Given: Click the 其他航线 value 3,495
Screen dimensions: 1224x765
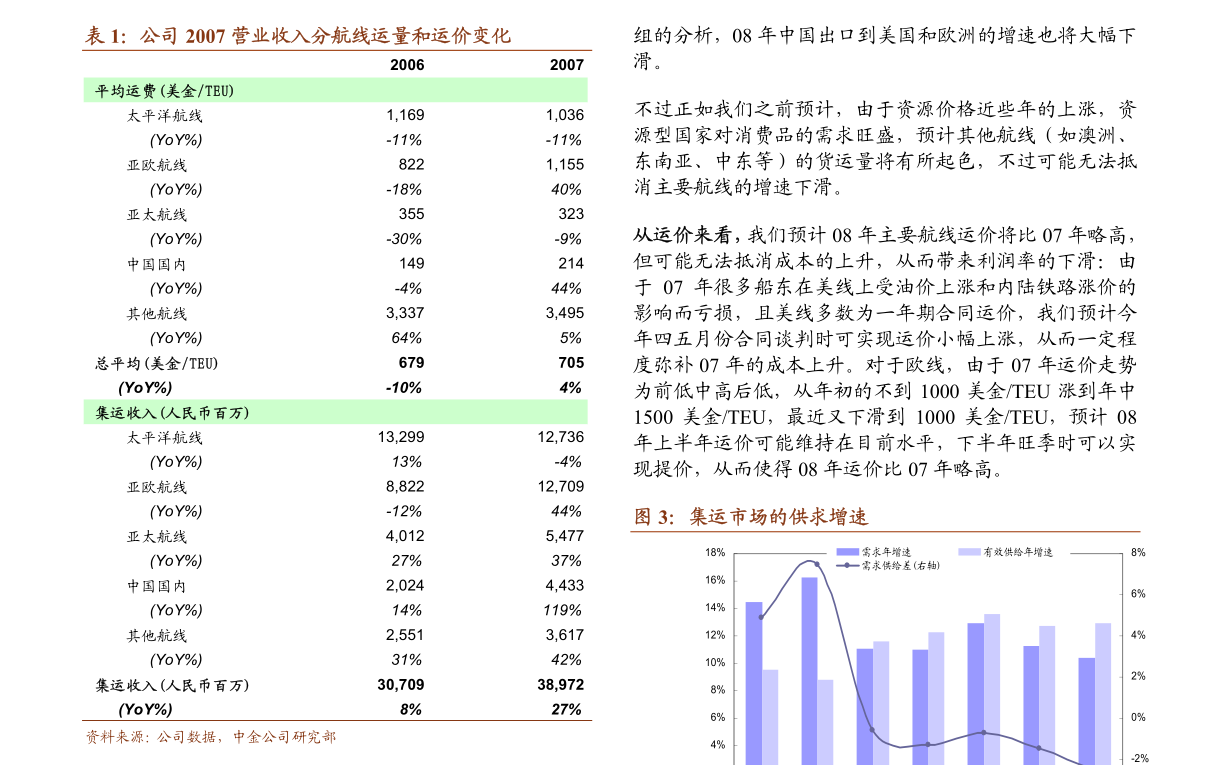Looking at the screenshot, I should point(565,313).
